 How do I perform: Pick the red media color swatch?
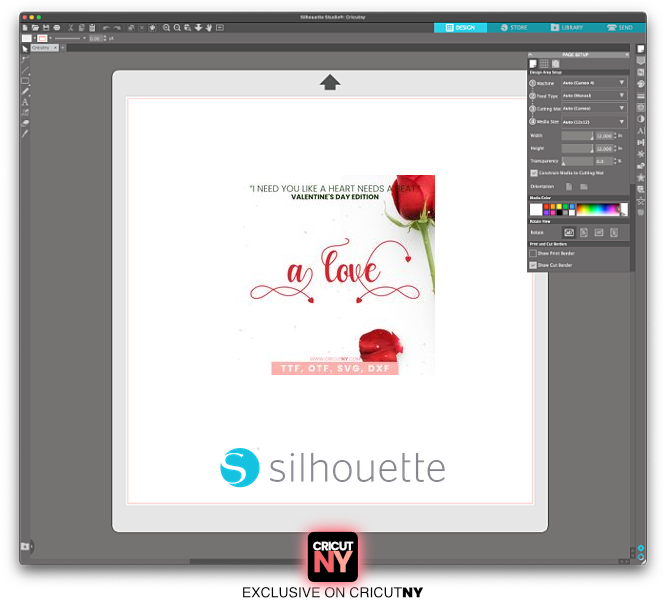pyautogui.click(x=546, y=207)
